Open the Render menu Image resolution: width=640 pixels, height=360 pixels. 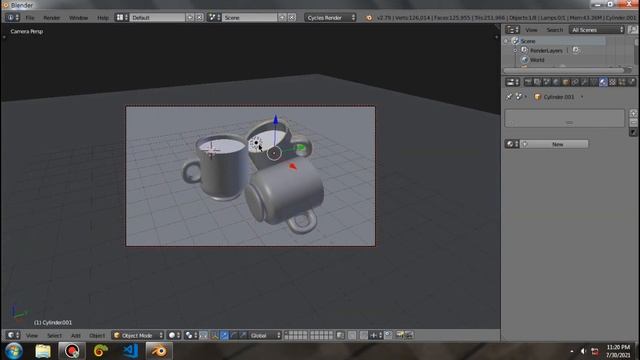click(51, 18)
